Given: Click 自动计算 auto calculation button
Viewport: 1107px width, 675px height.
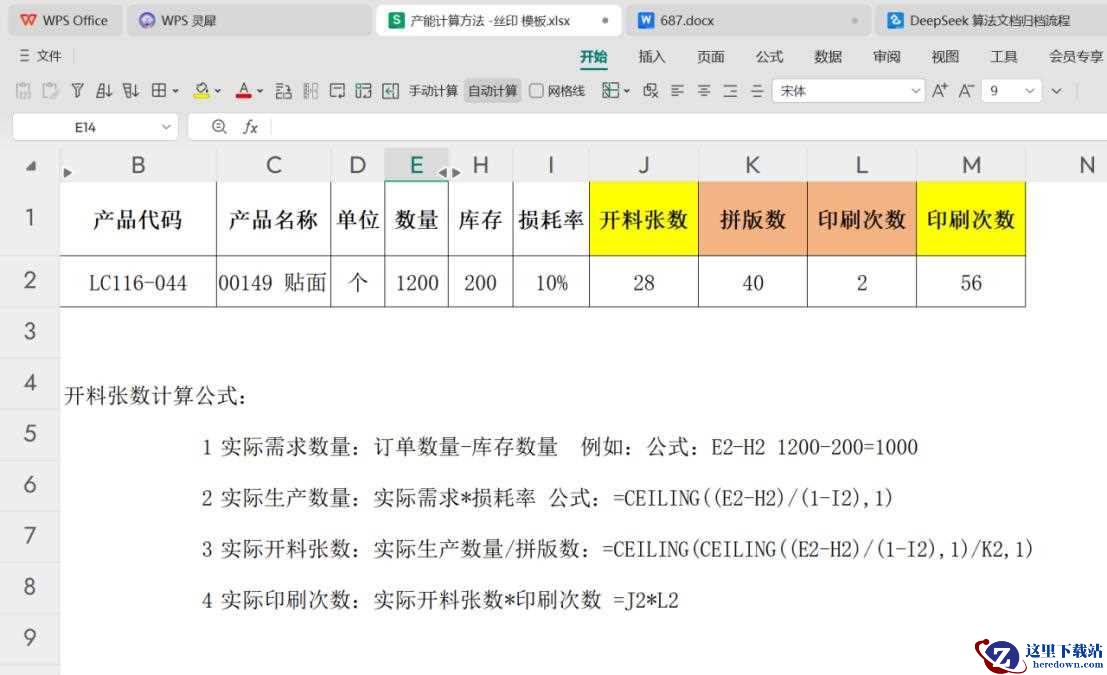Looking at the screenshot, I should click(493, 90).
